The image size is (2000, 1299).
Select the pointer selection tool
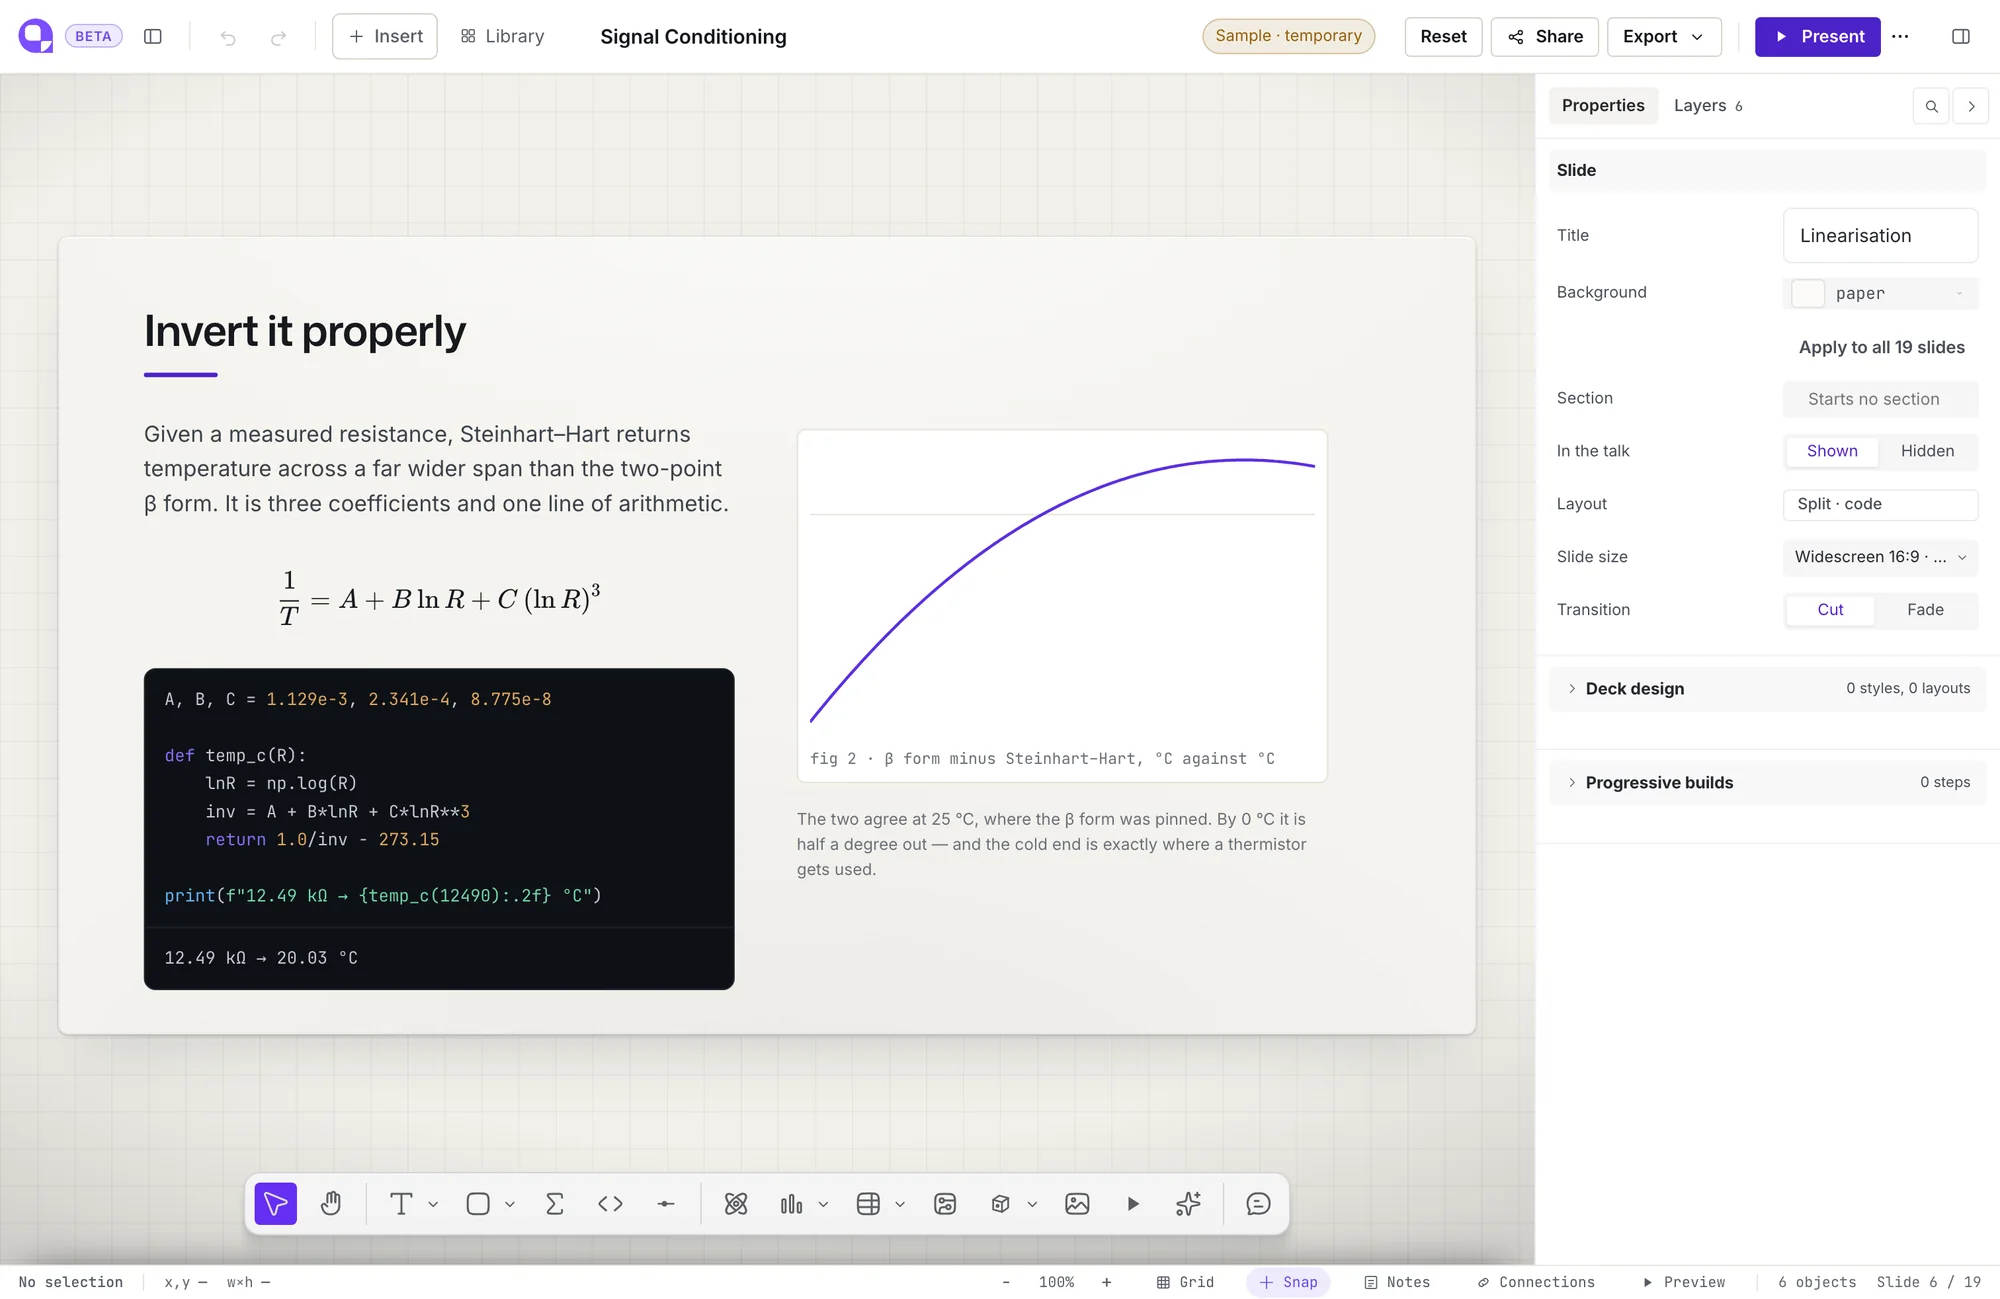coord(276,1204)
